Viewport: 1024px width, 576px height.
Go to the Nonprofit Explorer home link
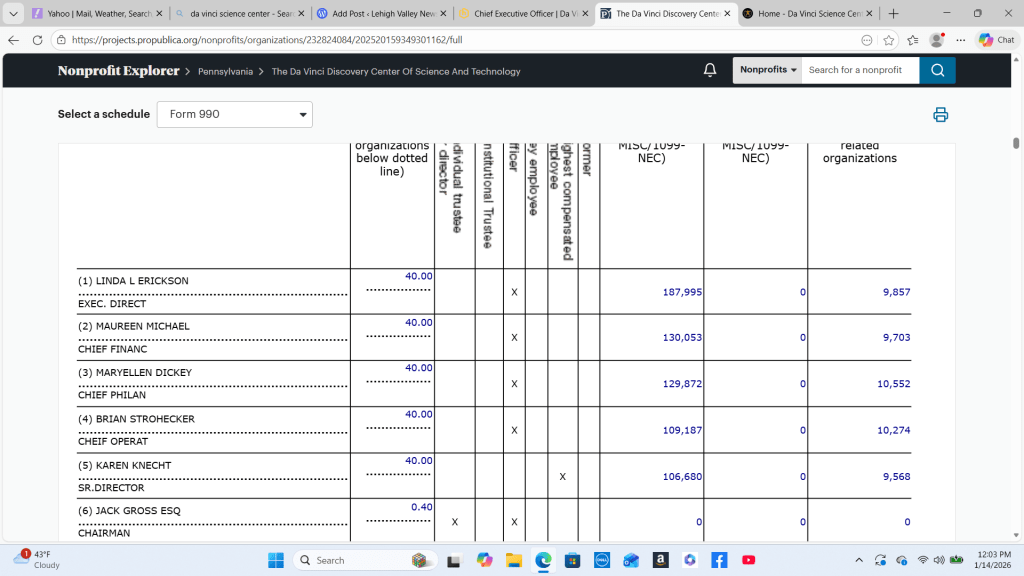click(118, 71)
